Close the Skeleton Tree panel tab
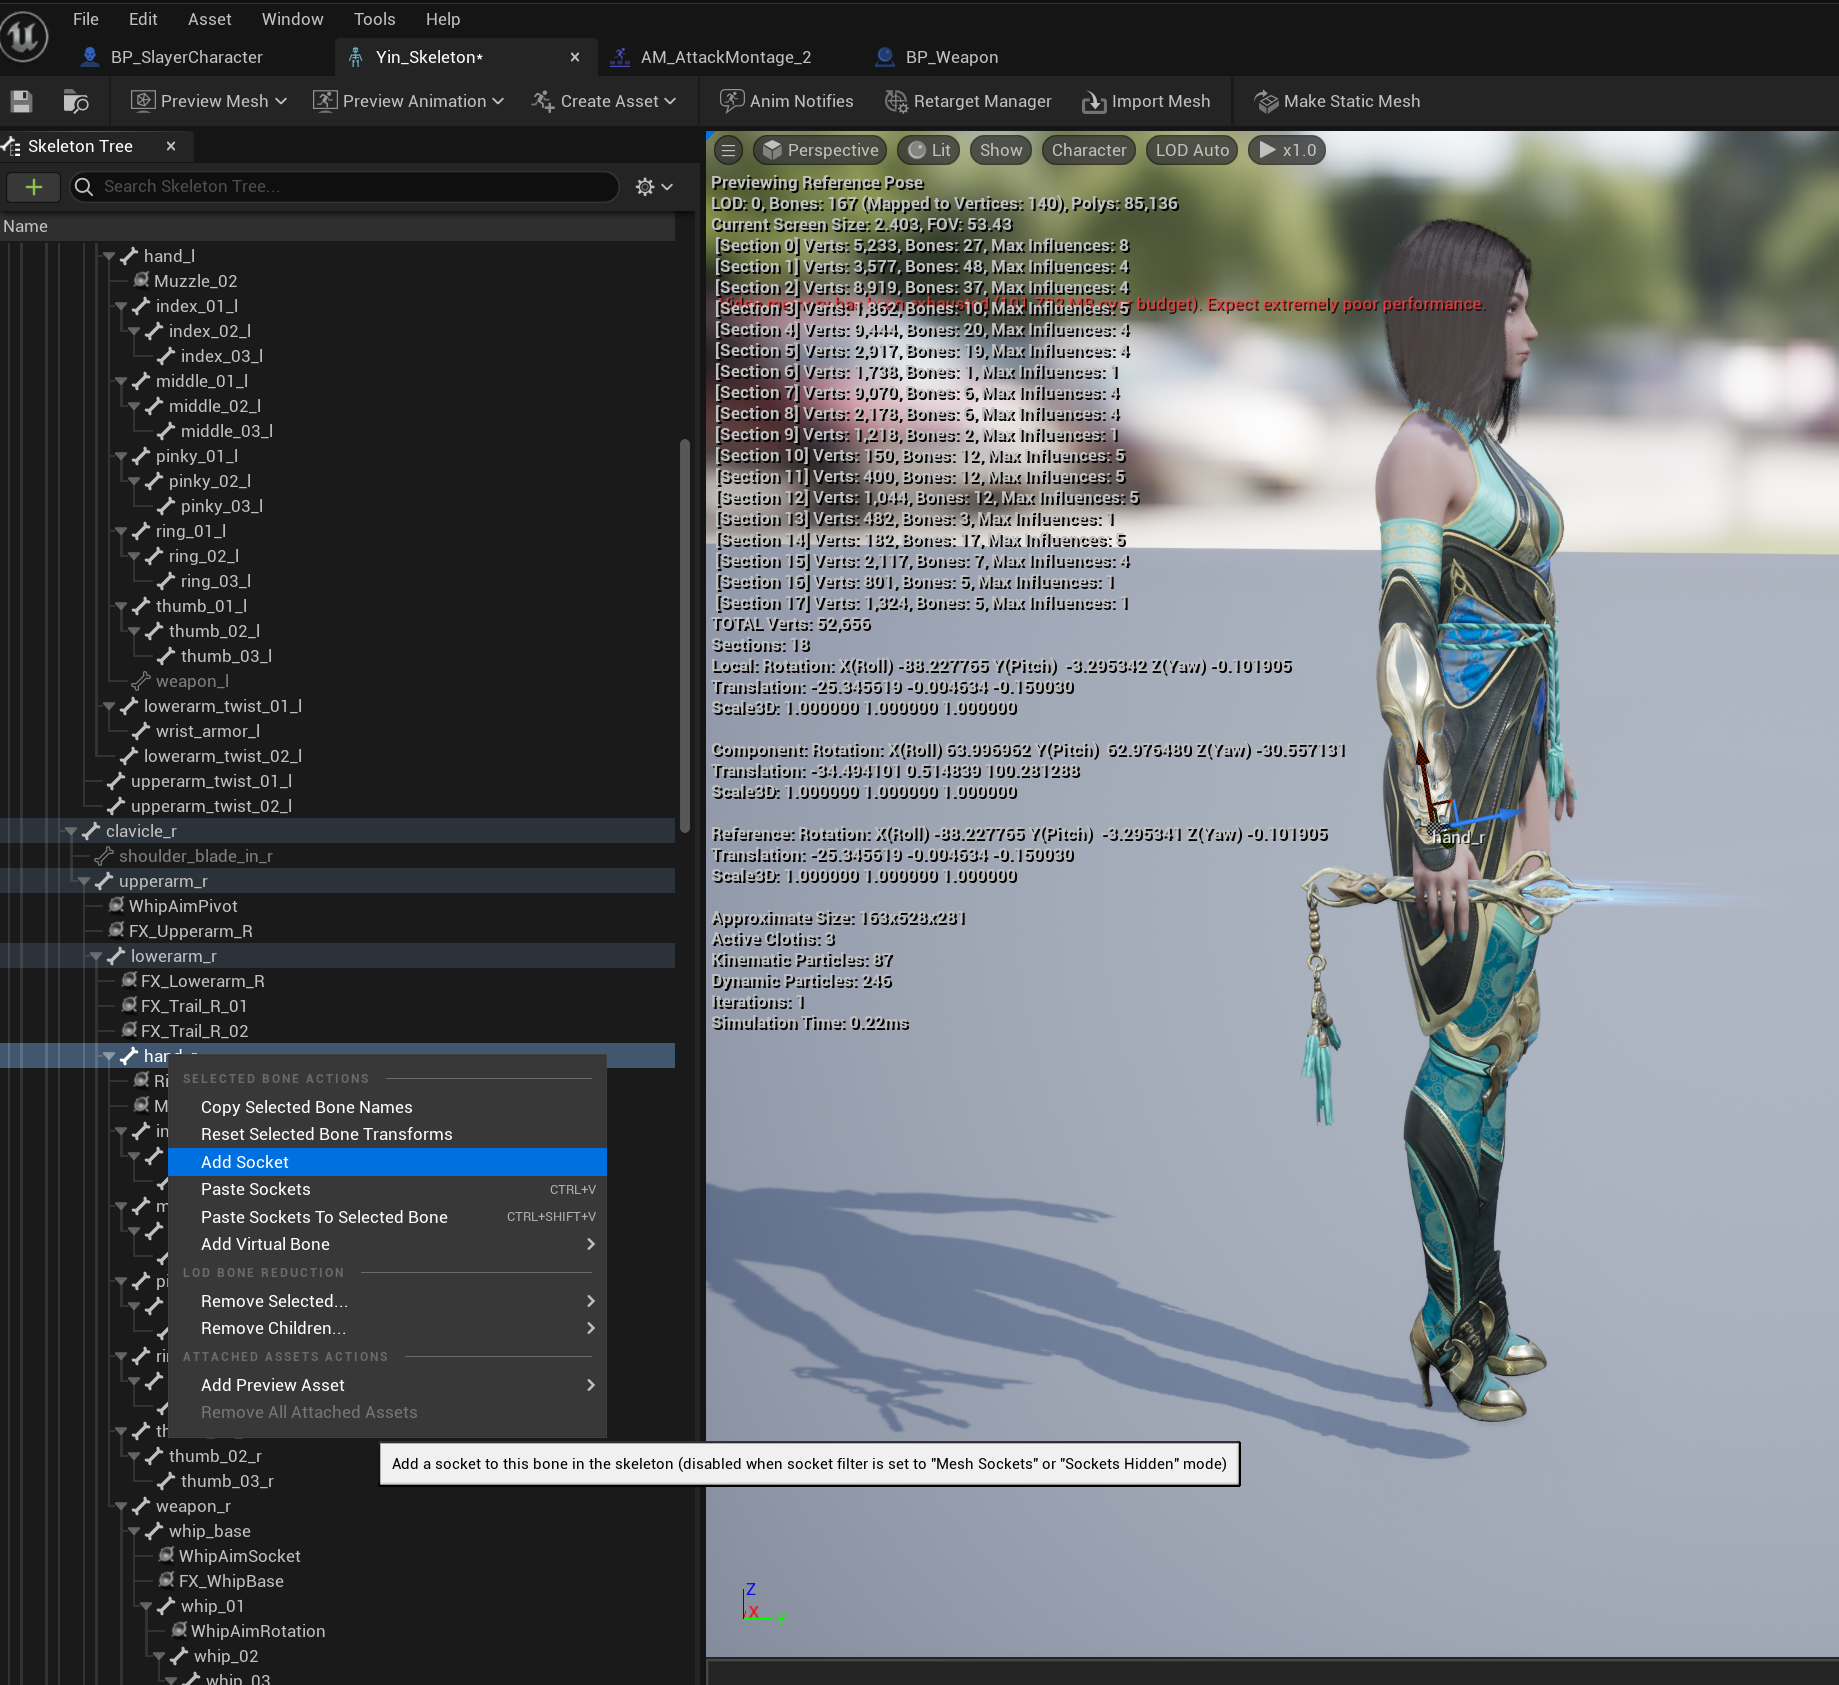Viewport: 1839px width, 1685px height. 171,146
